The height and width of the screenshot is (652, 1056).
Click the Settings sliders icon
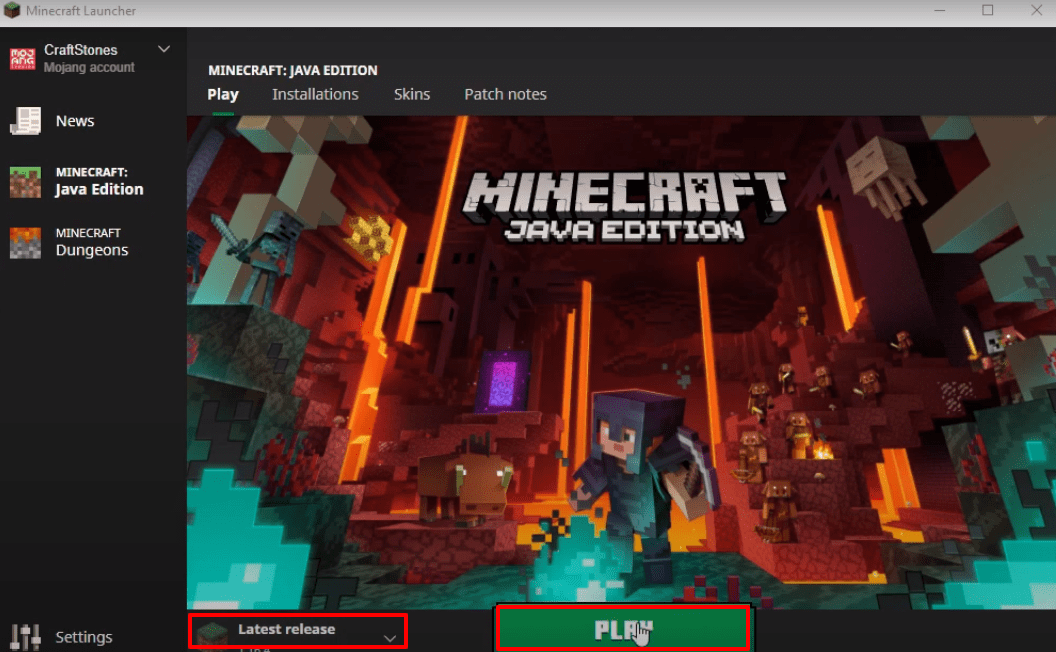26,637
